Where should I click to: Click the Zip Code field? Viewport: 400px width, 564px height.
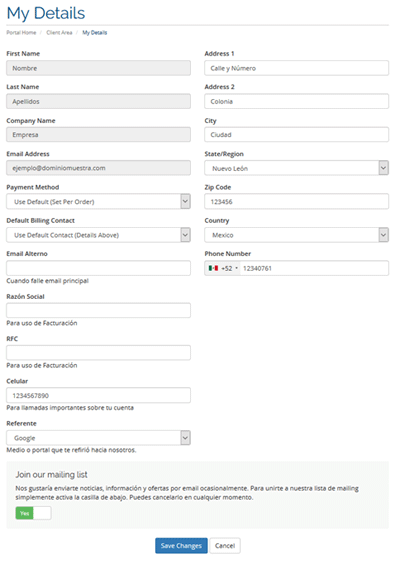(296, 201)
